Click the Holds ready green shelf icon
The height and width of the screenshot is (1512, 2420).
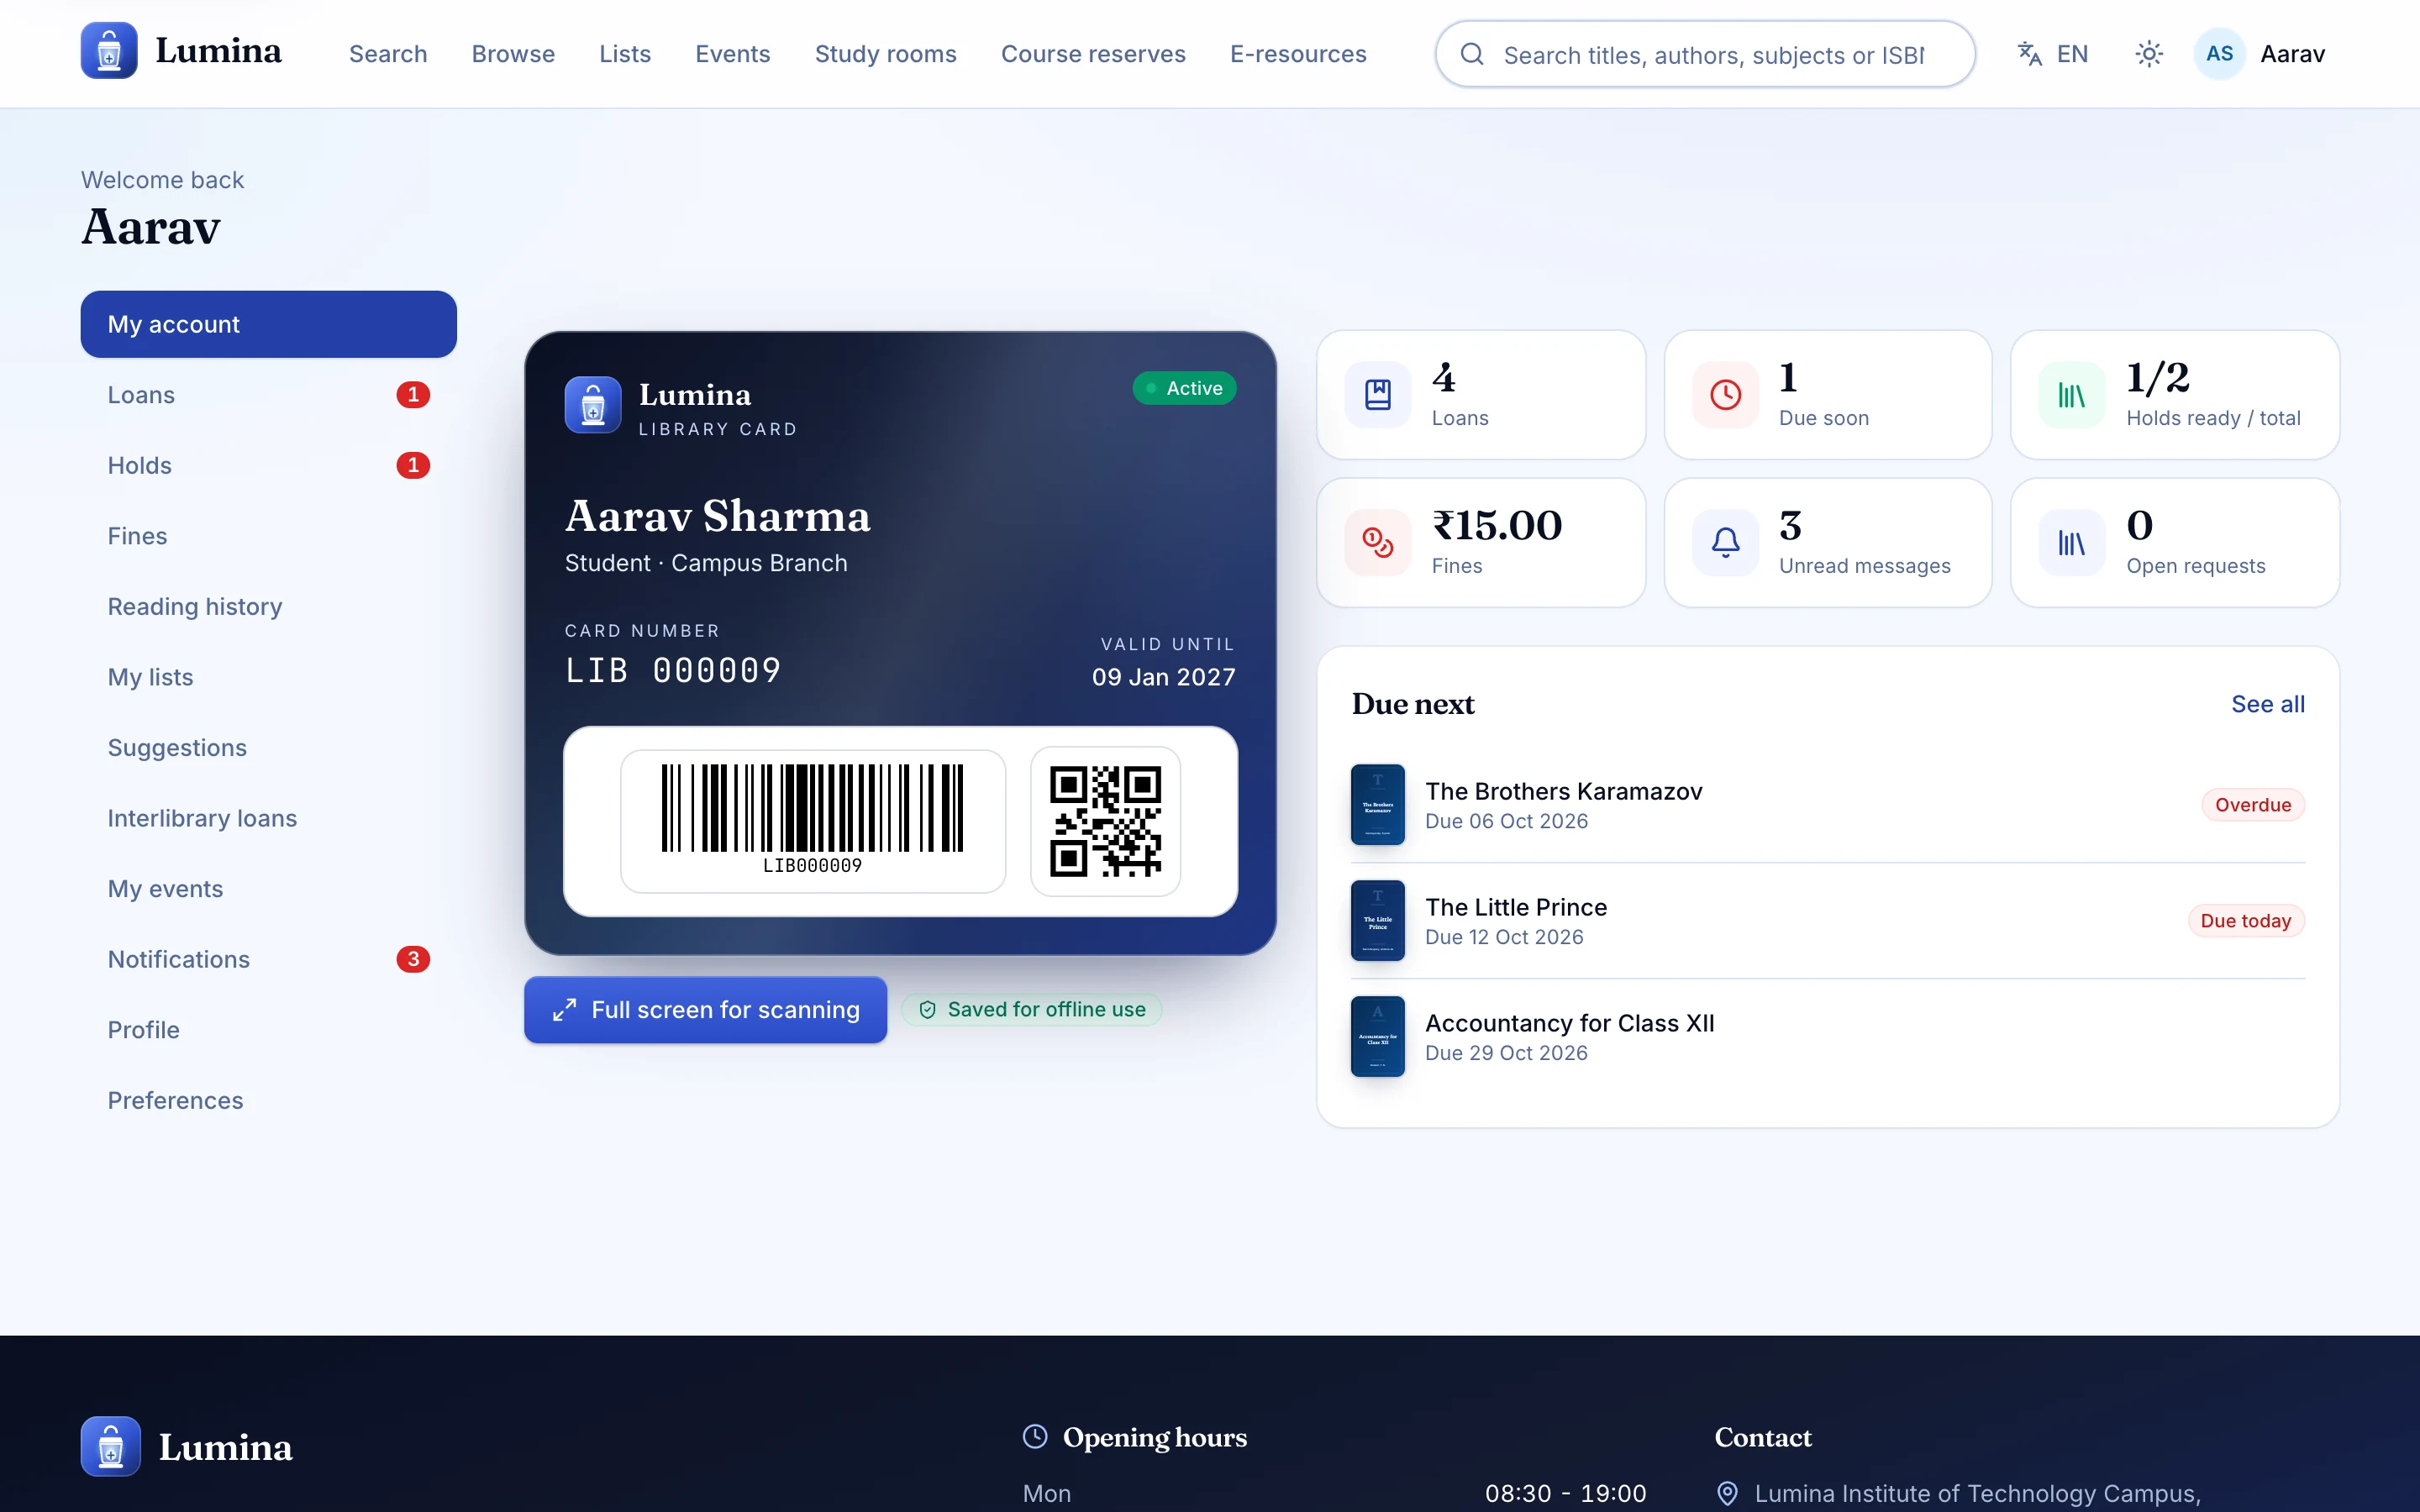pos(2072,395)
